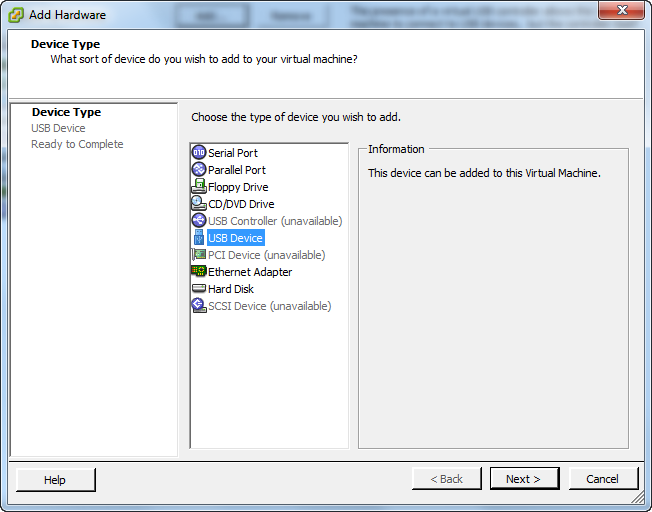The width and height of the screenshot is (652, 512).
Task: Jump to Ready to Complete step
Action: pyautogui.click(x=77, y=144)
